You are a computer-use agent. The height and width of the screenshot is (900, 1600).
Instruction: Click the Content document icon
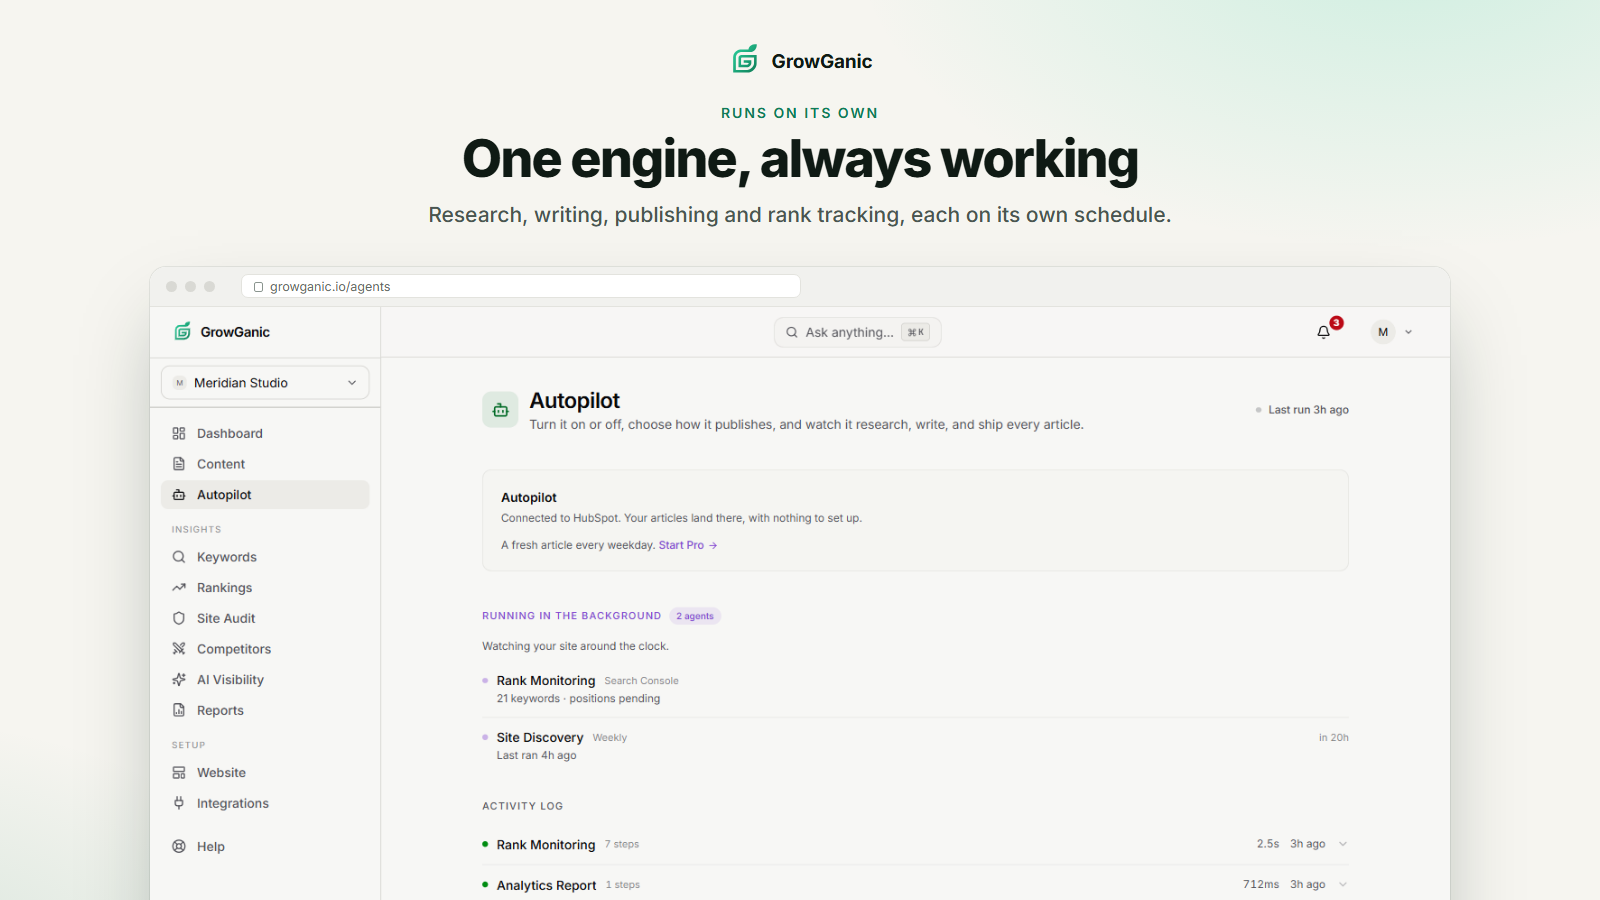coord(179,464)
